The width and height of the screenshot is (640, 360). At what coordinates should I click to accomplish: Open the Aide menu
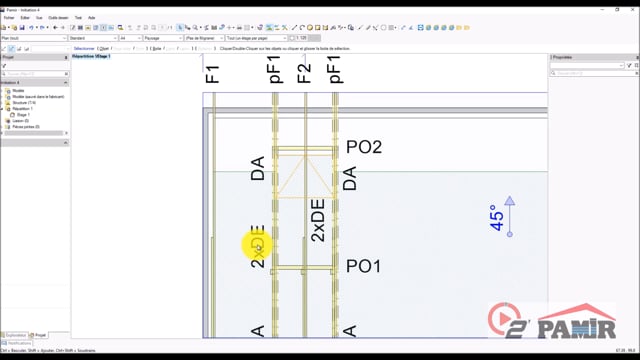pos(91,18)
